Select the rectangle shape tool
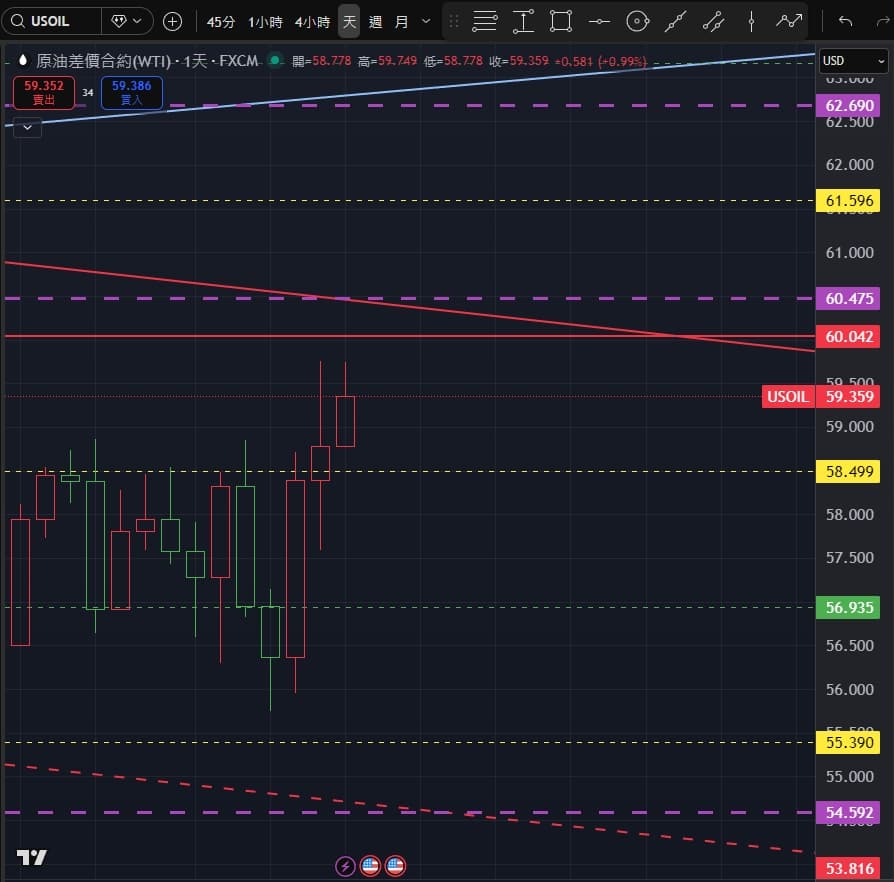The width and height of the screenshot is (894, 882). (560, 20)
